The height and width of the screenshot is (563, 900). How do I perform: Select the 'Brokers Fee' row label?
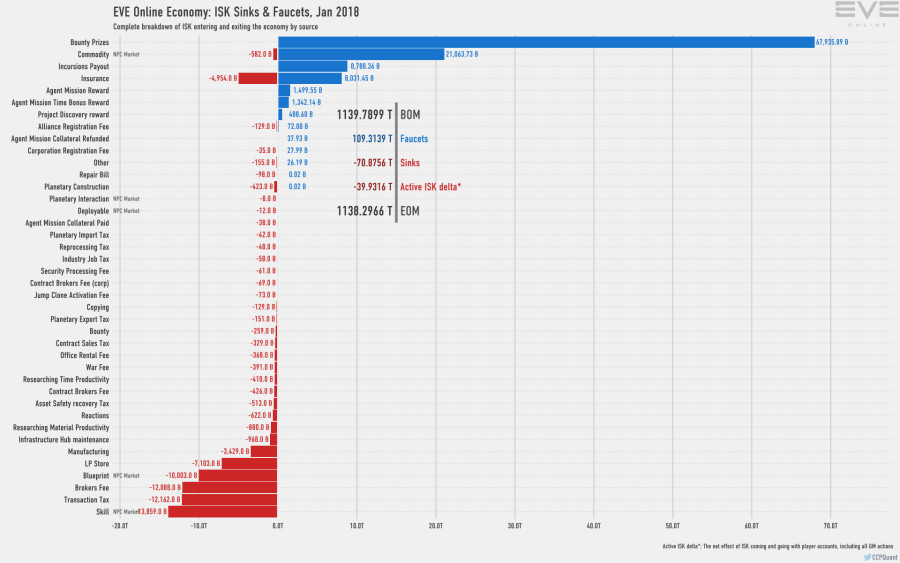[92, 488]
